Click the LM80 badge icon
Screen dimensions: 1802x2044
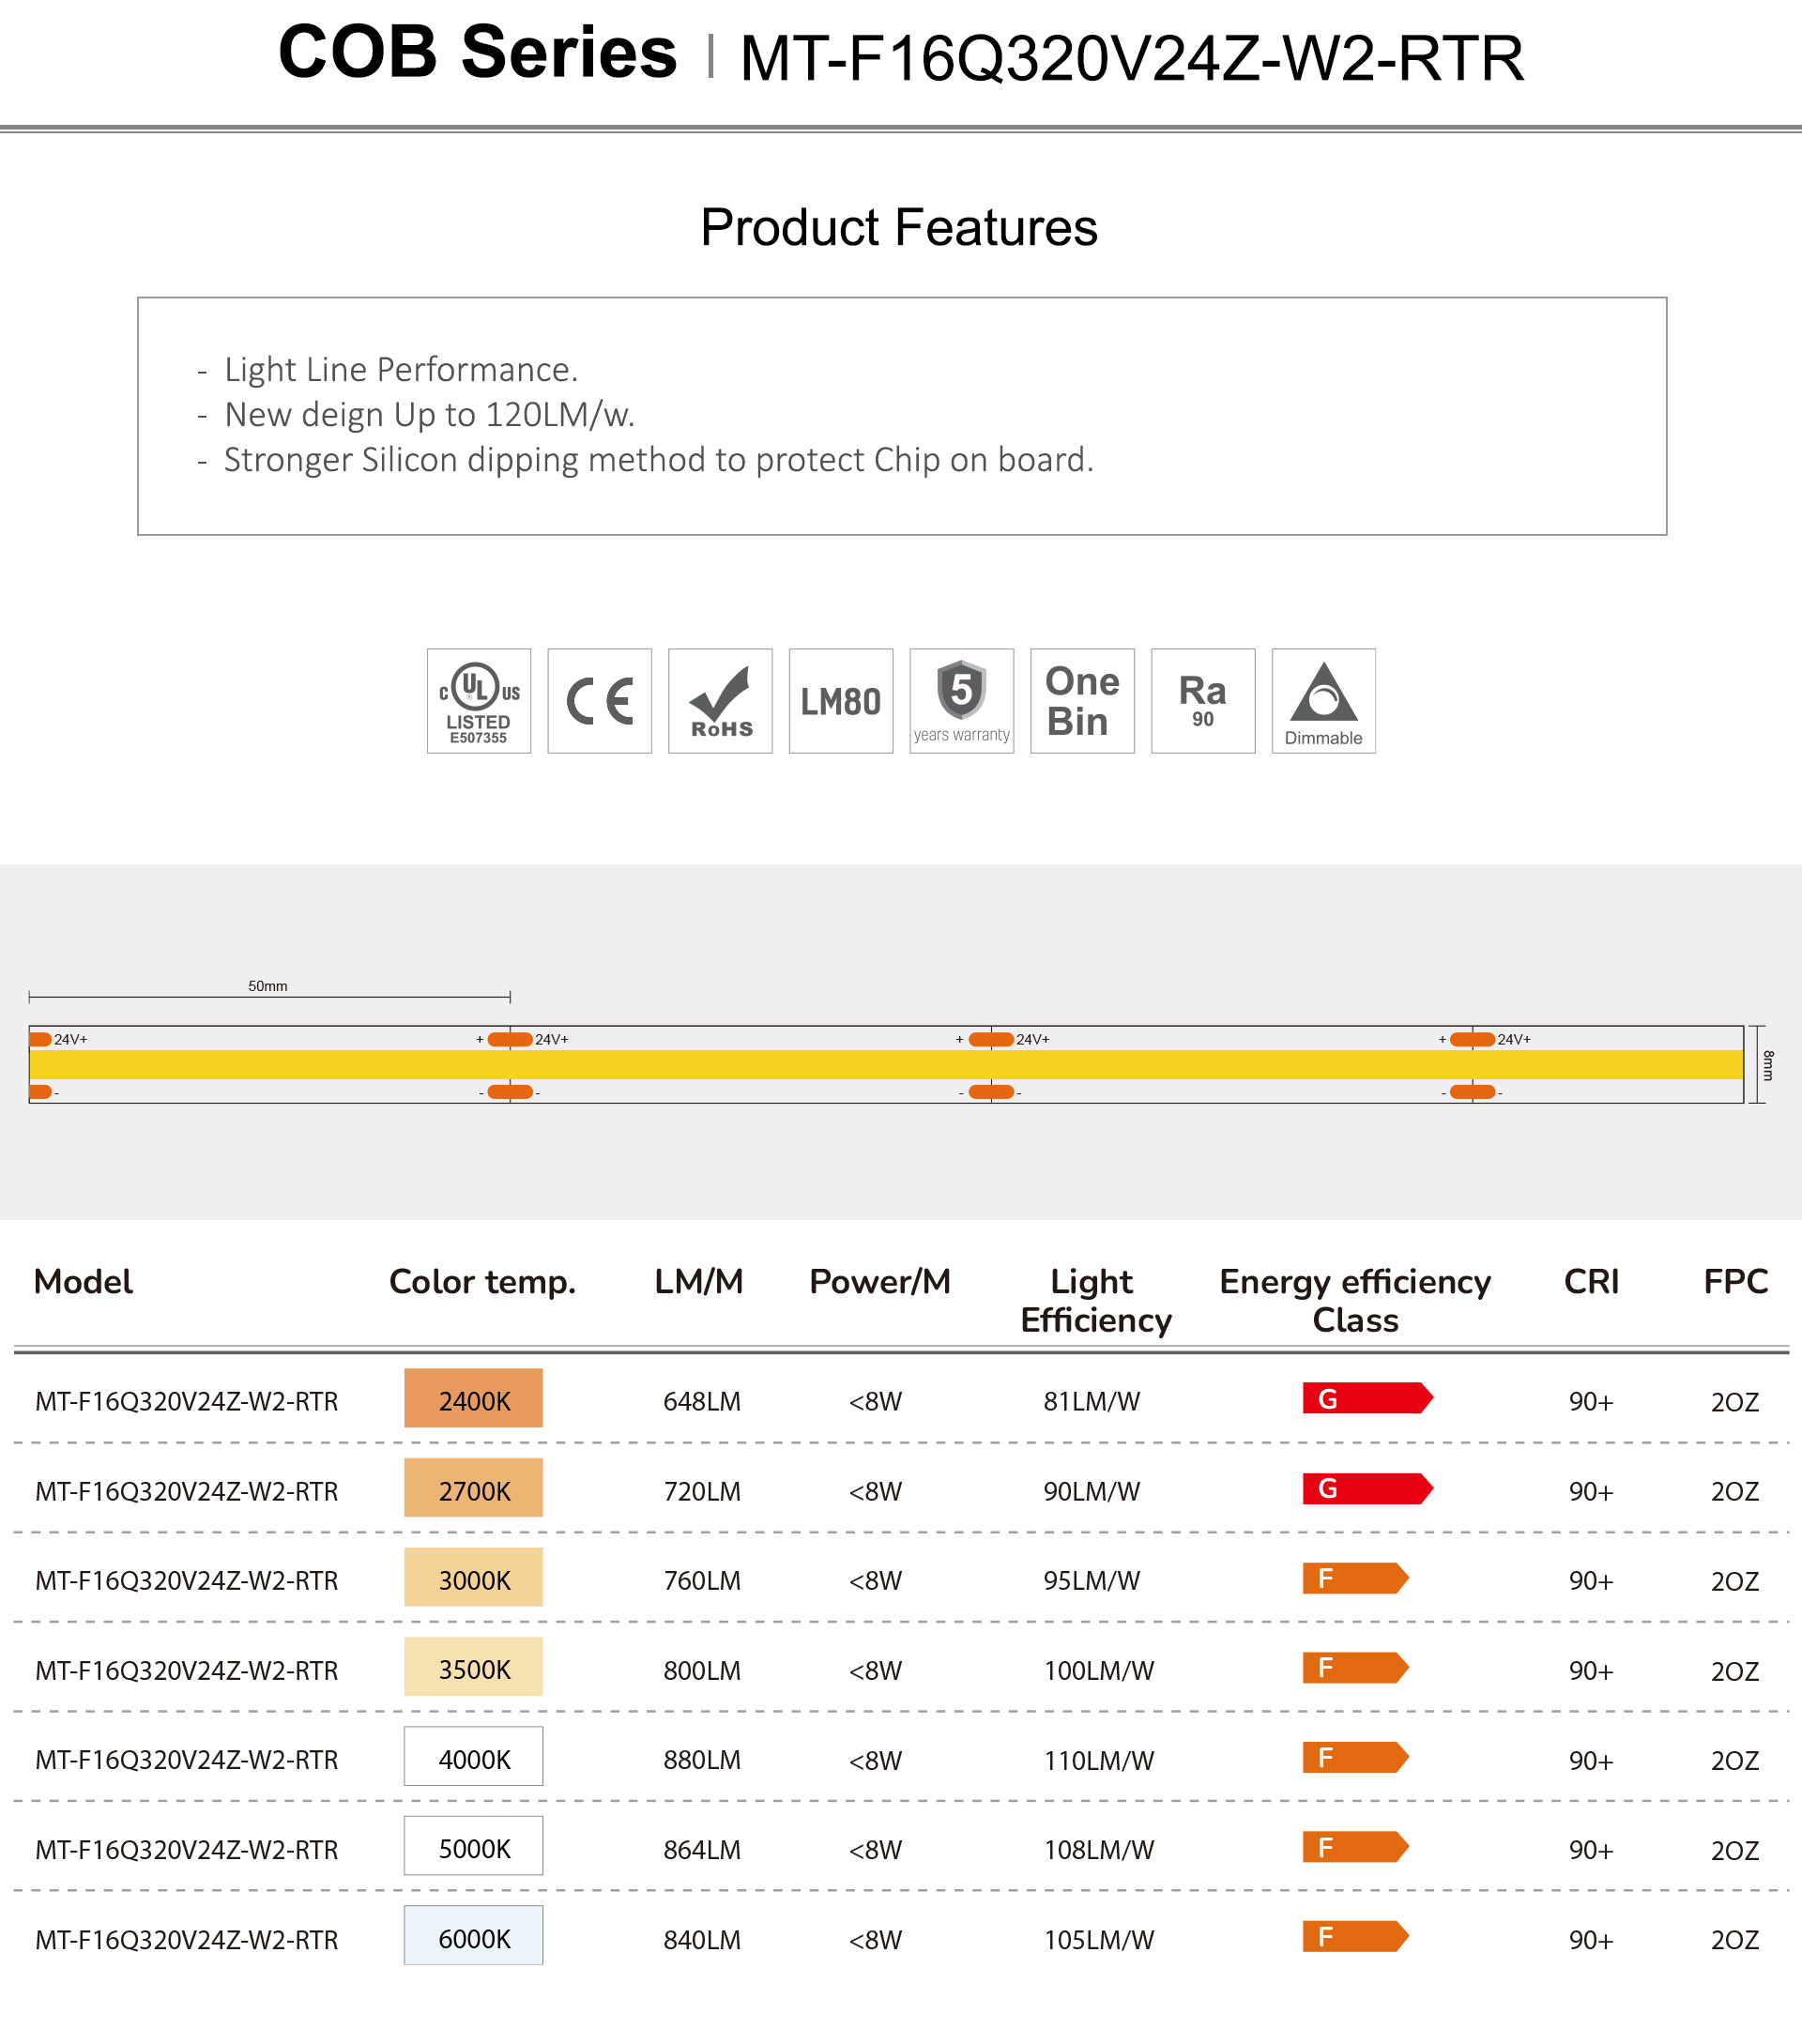tap(840, 701)
